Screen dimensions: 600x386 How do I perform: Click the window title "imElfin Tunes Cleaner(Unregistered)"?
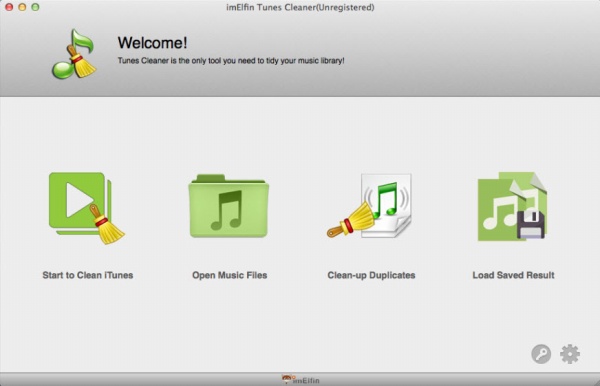[x=300, y=7]
